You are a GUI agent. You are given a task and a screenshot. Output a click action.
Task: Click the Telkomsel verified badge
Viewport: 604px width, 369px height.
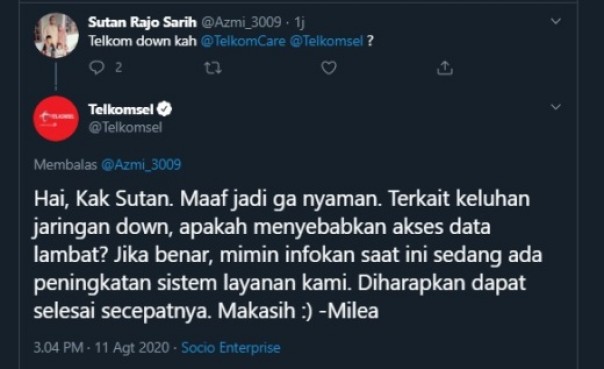164,109
